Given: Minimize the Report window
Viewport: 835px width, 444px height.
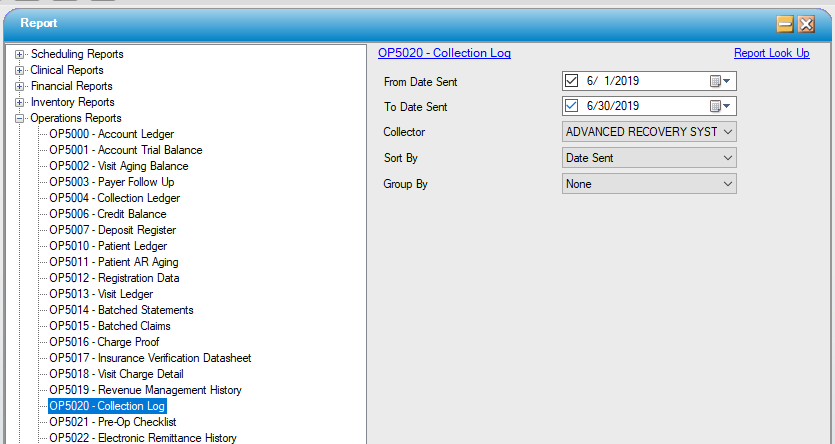Looking at the screenshot, I should 785,24.
